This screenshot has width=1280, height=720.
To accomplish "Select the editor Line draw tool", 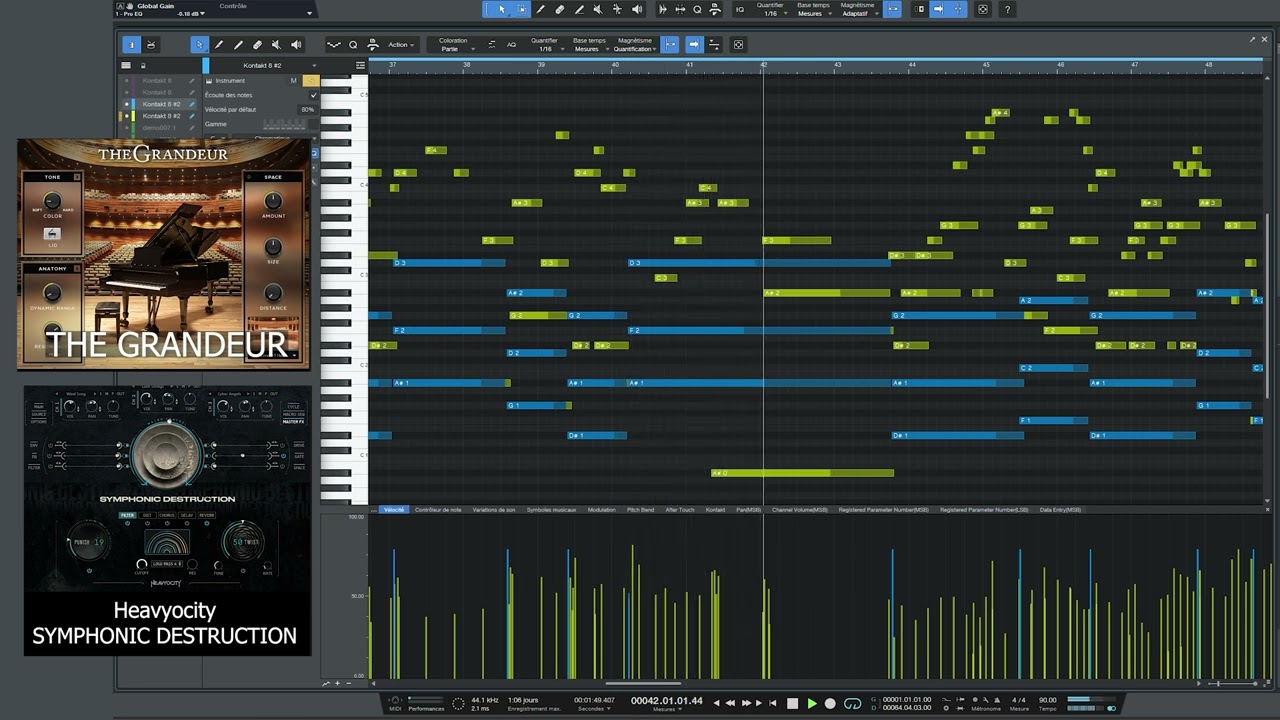I will click(238, 44).
